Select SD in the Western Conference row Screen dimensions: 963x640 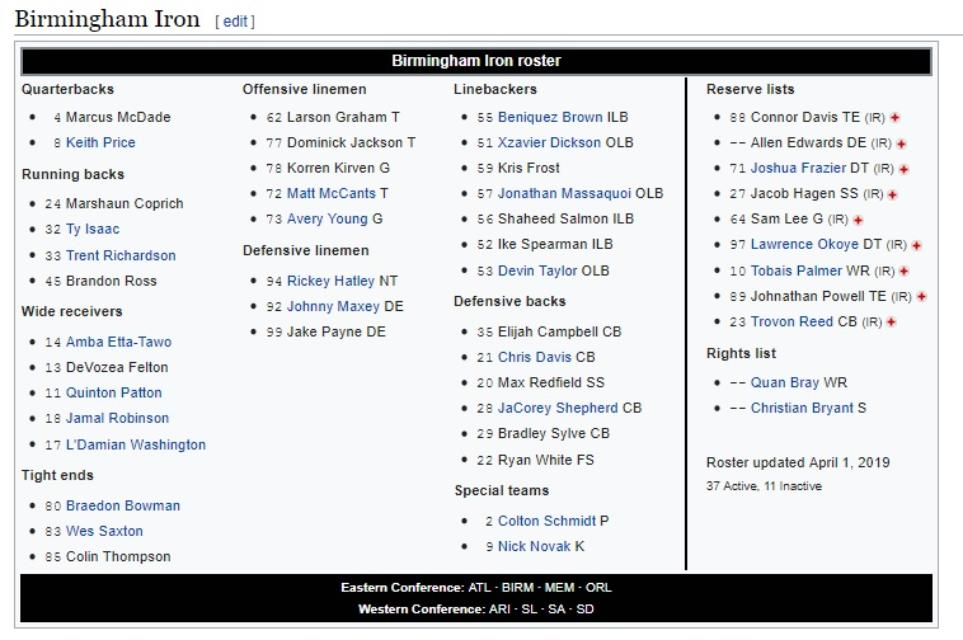pos(585,609)
